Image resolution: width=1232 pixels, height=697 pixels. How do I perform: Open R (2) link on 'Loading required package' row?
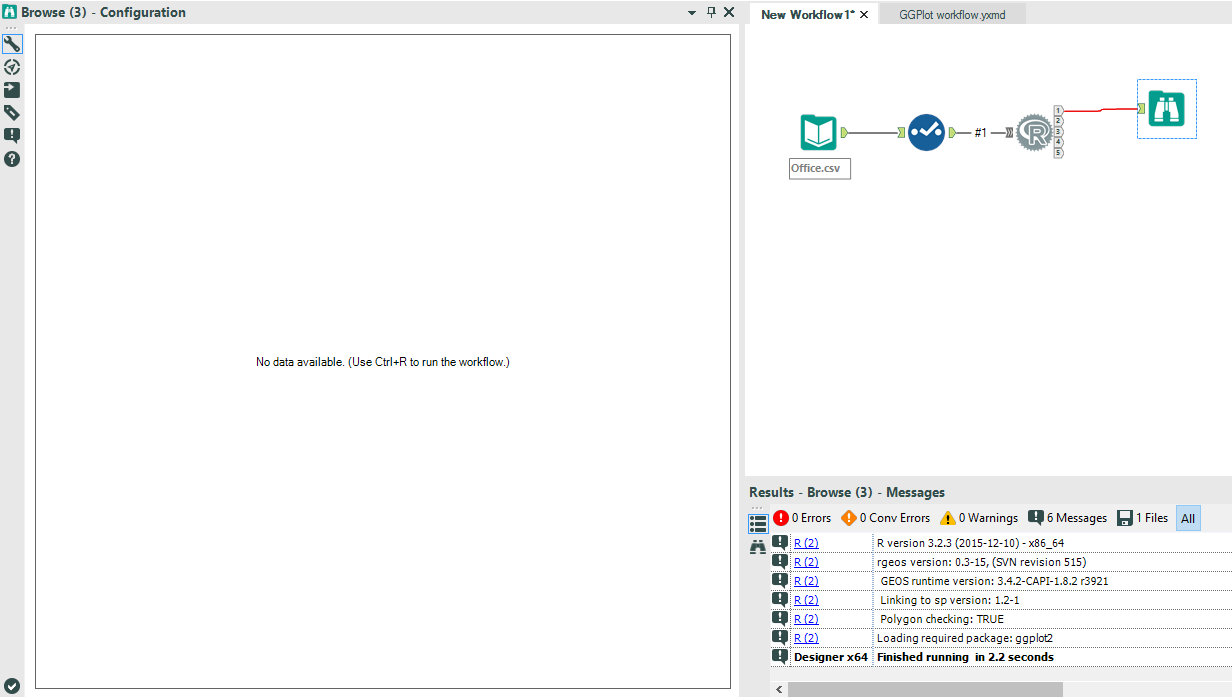tap(806, 638)
